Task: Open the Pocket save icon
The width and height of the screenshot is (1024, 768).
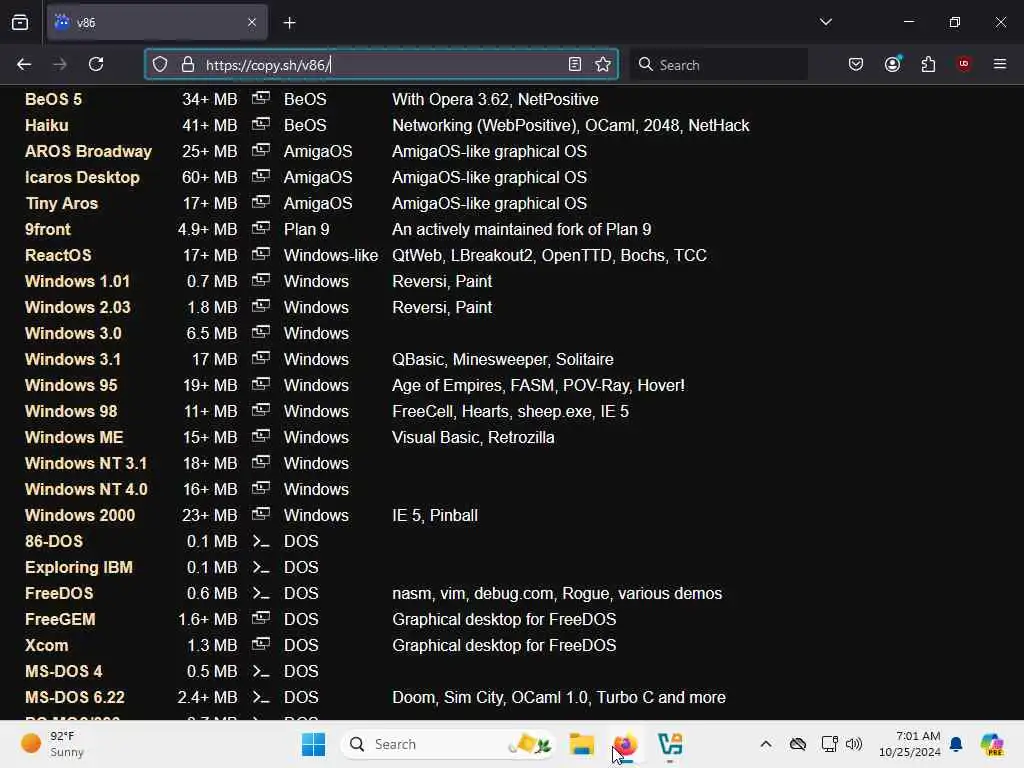Action: click(x=856, y=64)
